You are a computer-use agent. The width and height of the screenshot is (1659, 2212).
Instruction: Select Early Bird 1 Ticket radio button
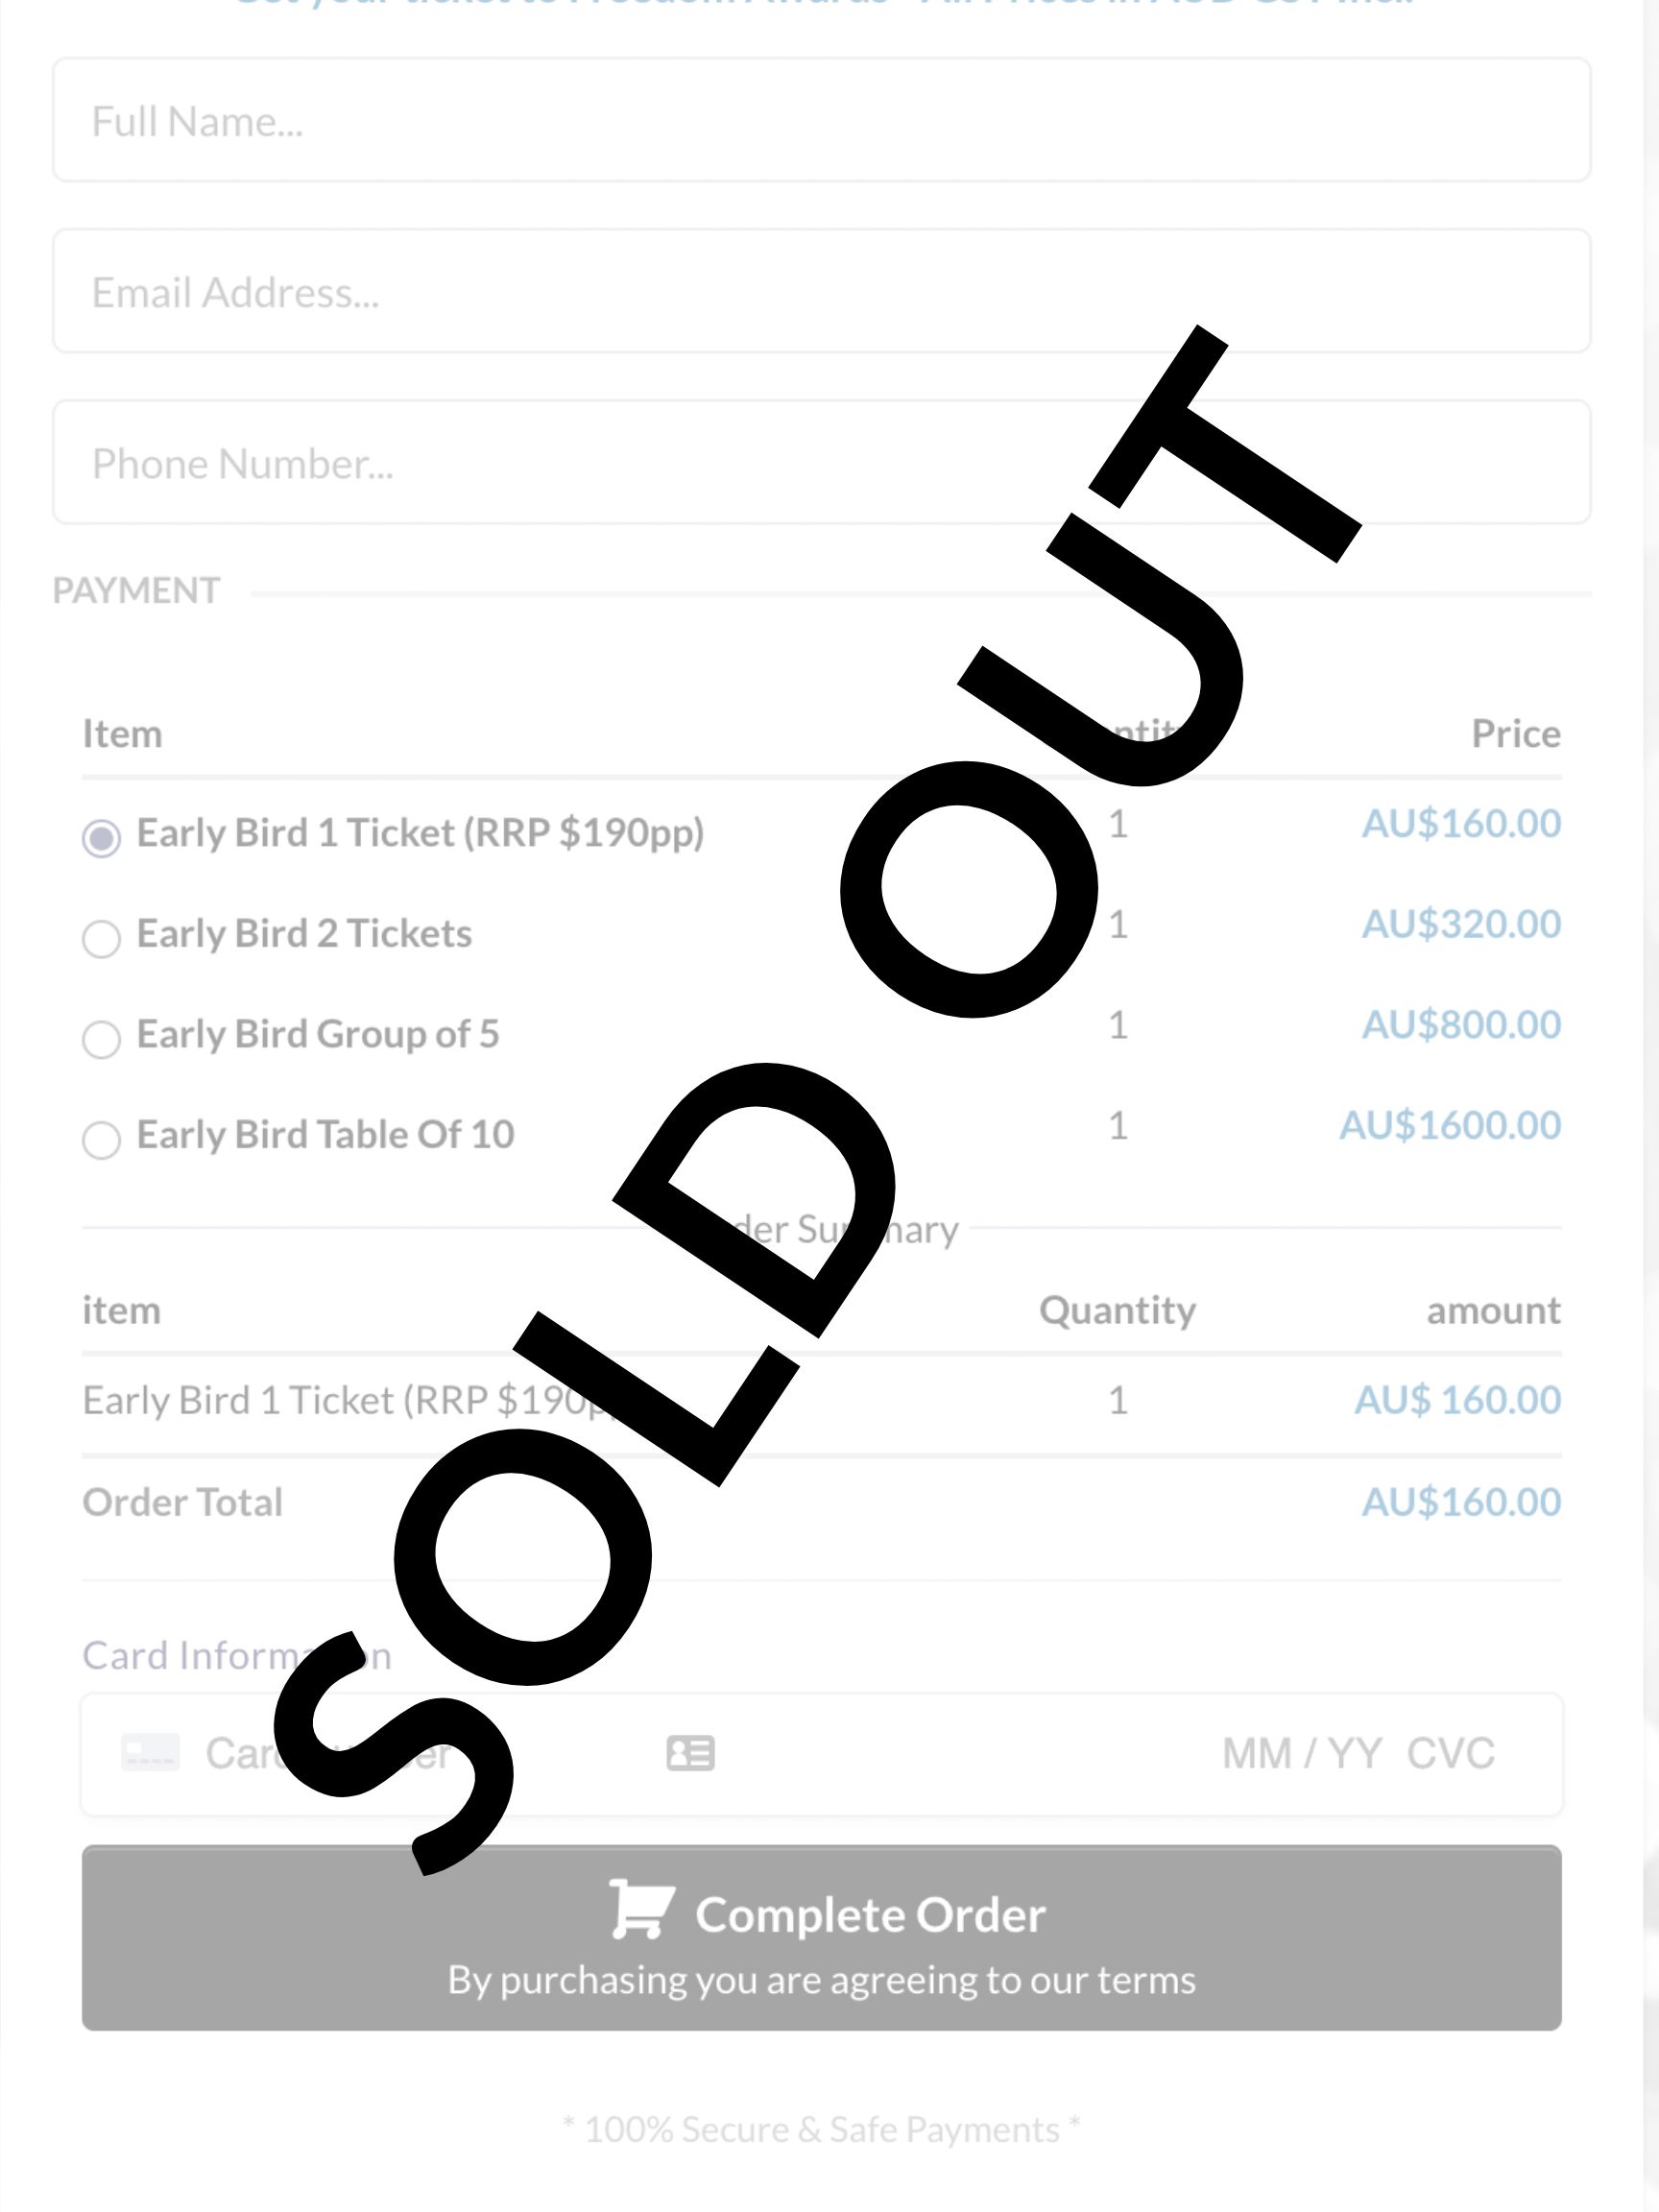pyautogui.click(x=101, y=837)
